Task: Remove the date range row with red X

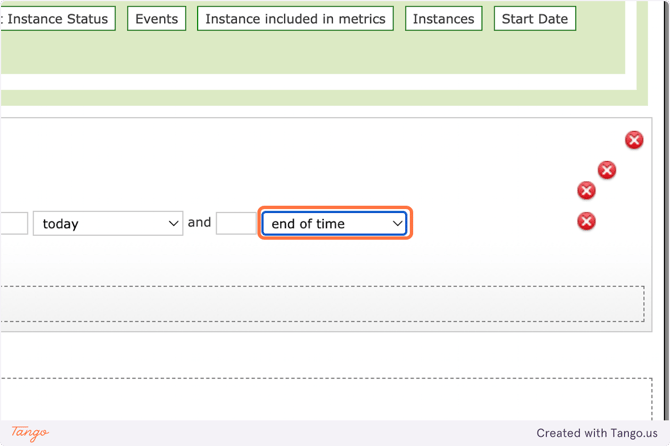Action: pos(587,221)
